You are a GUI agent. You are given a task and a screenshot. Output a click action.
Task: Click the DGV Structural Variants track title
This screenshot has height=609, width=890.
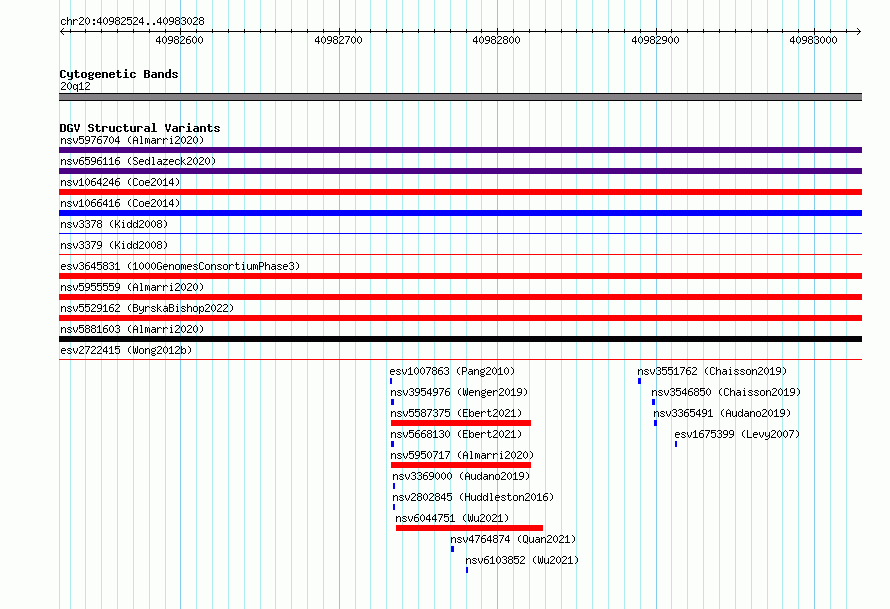pyautogui.click(x=140, y=128)
